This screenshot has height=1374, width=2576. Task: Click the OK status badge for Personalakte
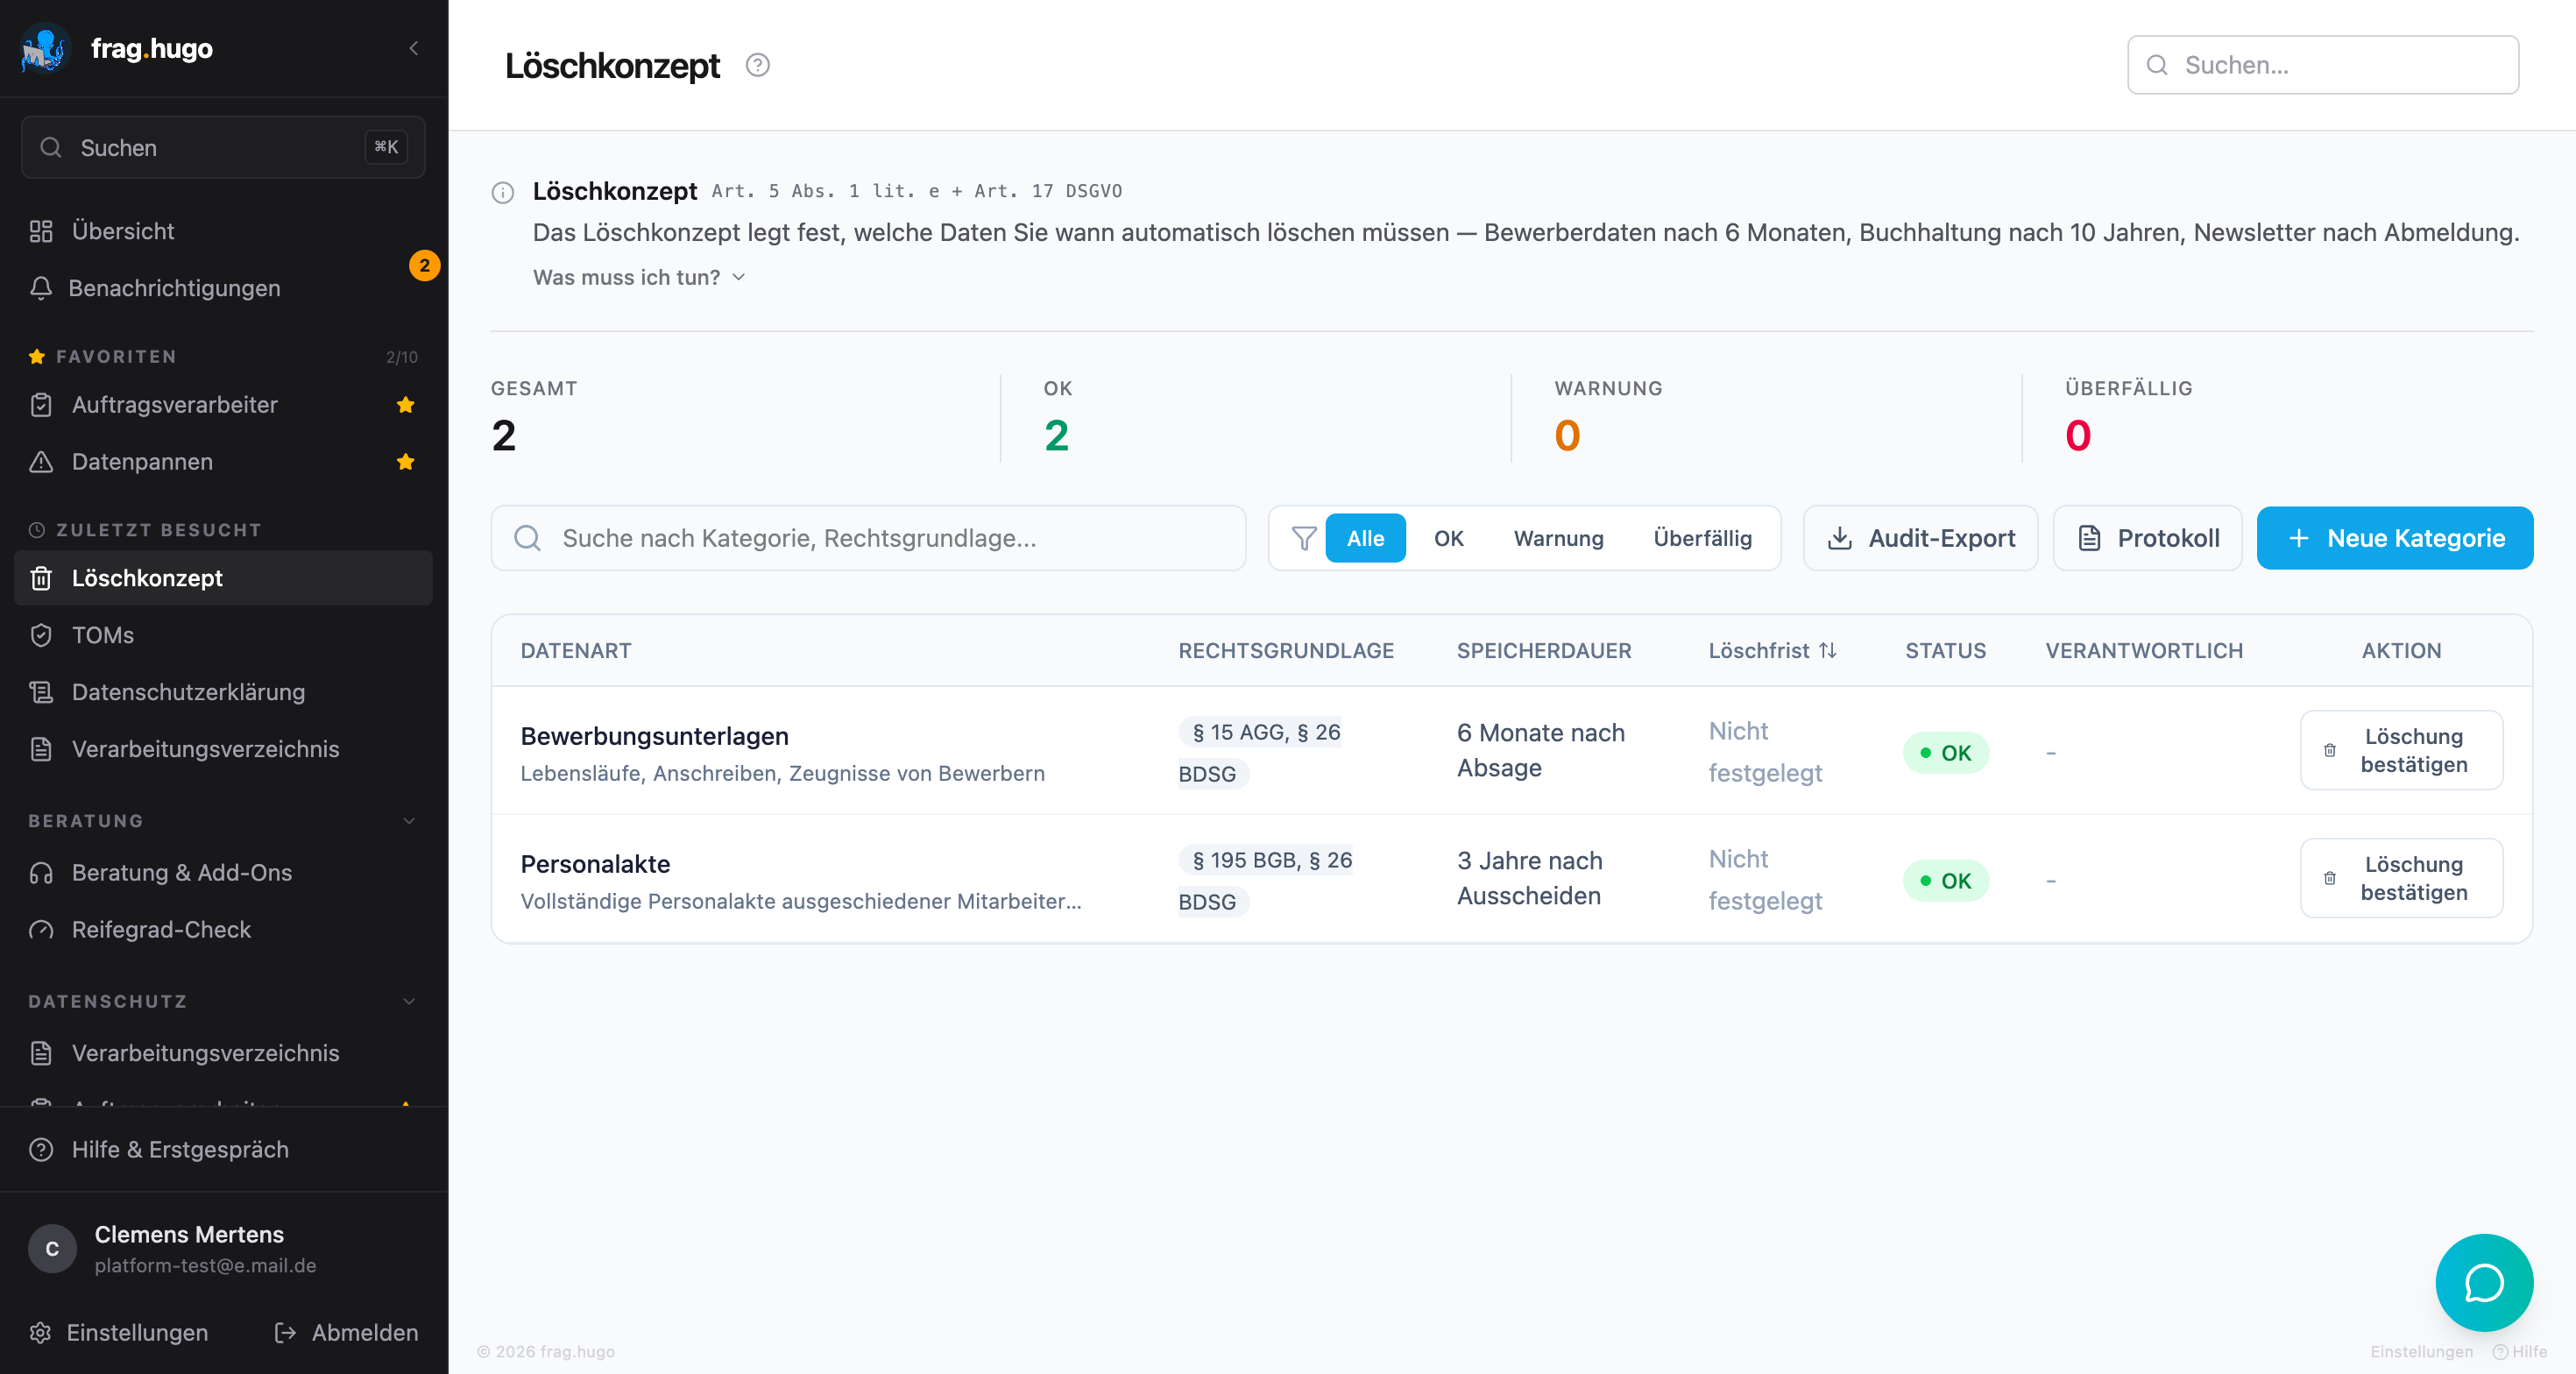(x=1946, y=881)
